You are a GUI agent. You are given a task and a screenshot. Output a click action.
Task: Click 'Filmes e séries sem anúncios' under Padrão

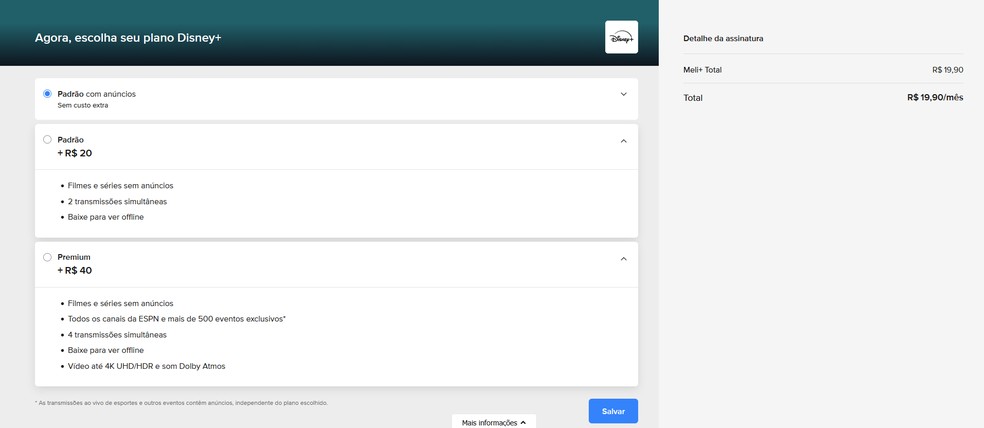pos(120,186)
